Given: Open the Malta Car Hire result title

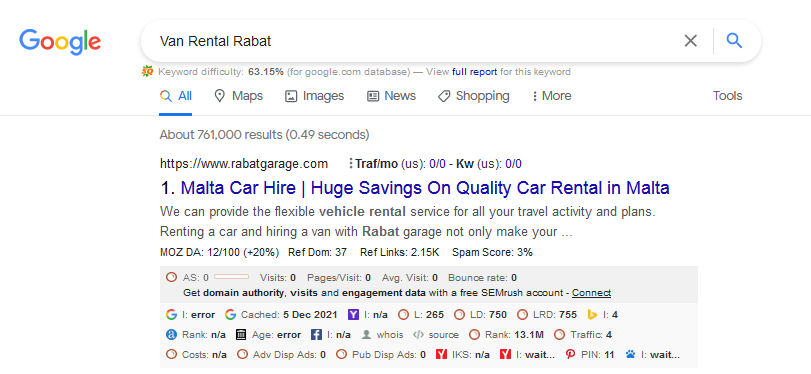Looking at the screenshot, I should click(425, 187).
